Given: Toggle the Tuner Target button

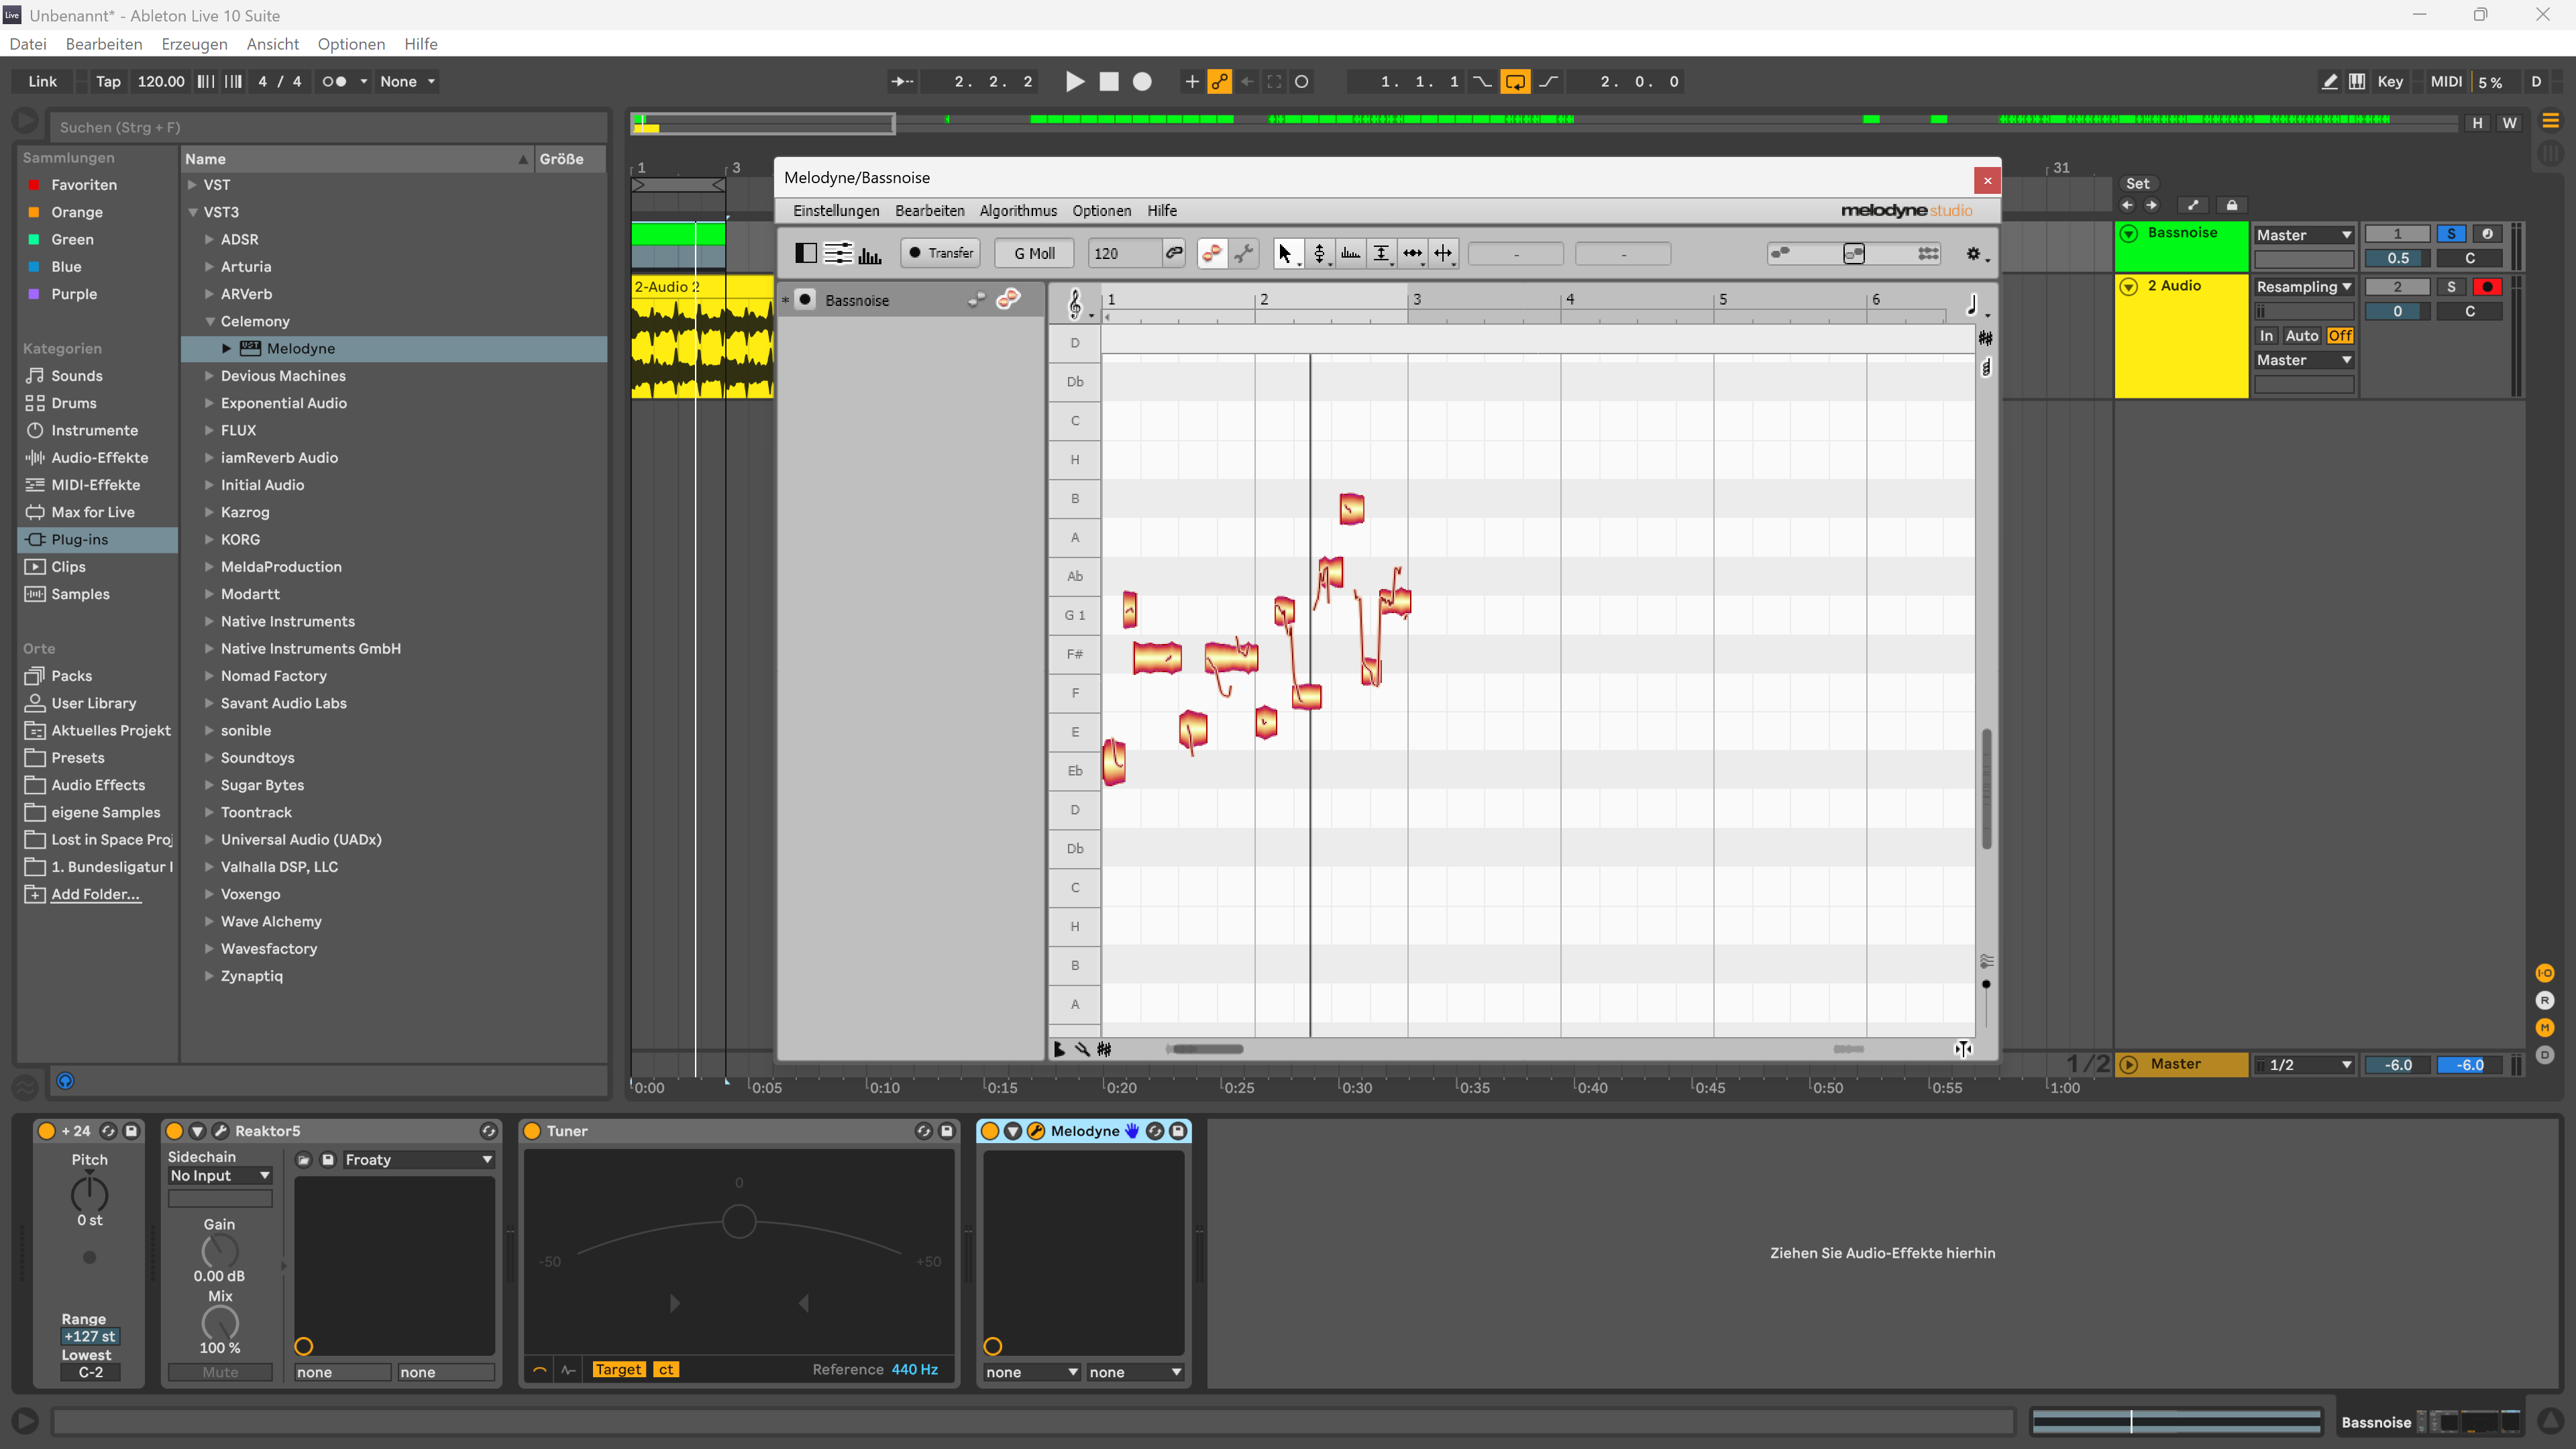Looking at the screenshot, I should 618,1370.
